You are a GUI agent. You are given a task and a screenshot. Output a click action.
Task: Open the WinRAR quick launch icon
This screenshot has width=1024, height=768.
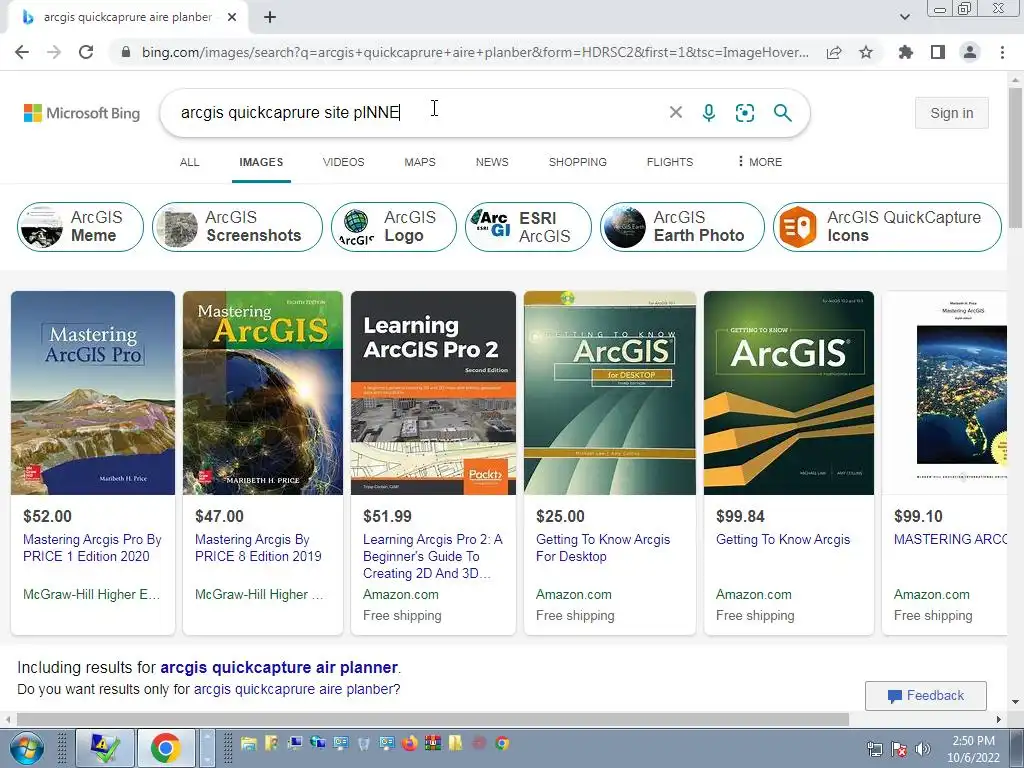(x=432, y=743)
